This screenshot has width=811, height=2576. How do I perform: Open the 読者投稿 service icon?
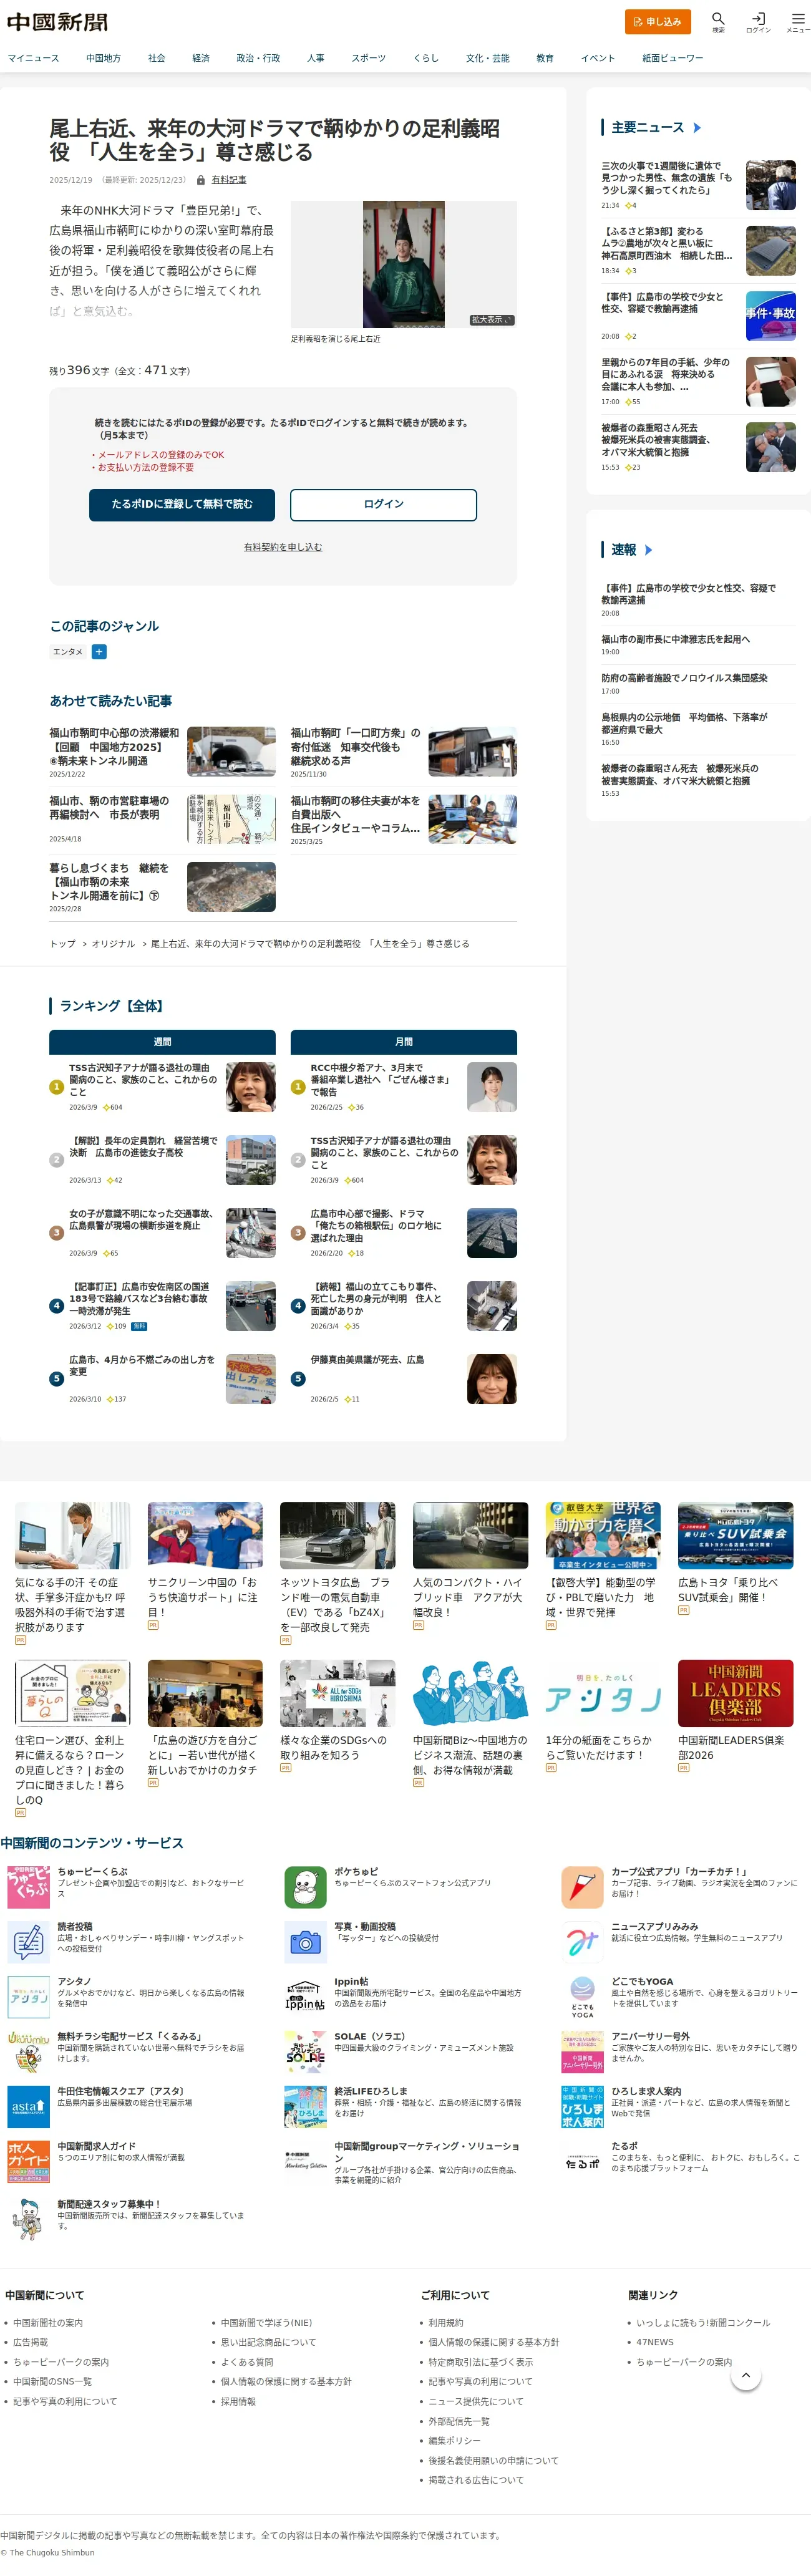pyautogui.click(x=28, y=1941)
